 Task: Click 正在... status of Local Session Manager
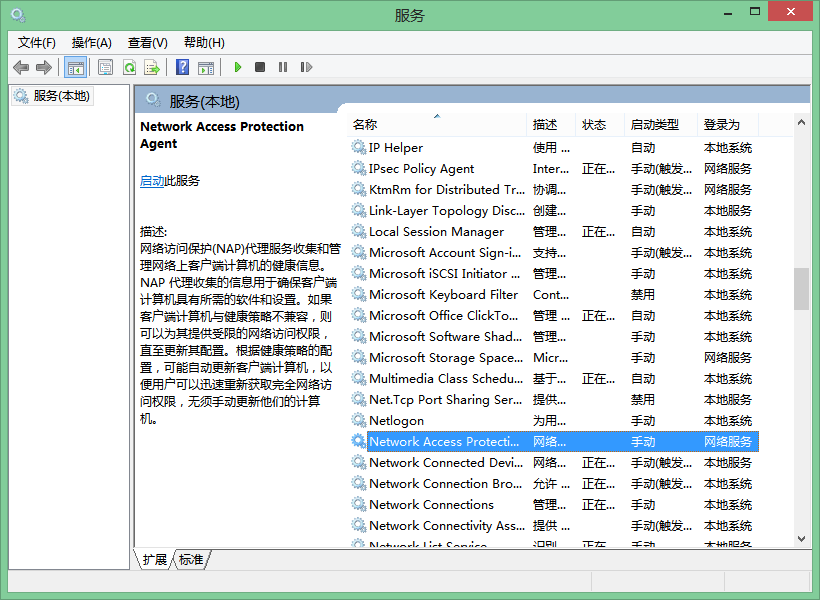[x=598, y=232]
